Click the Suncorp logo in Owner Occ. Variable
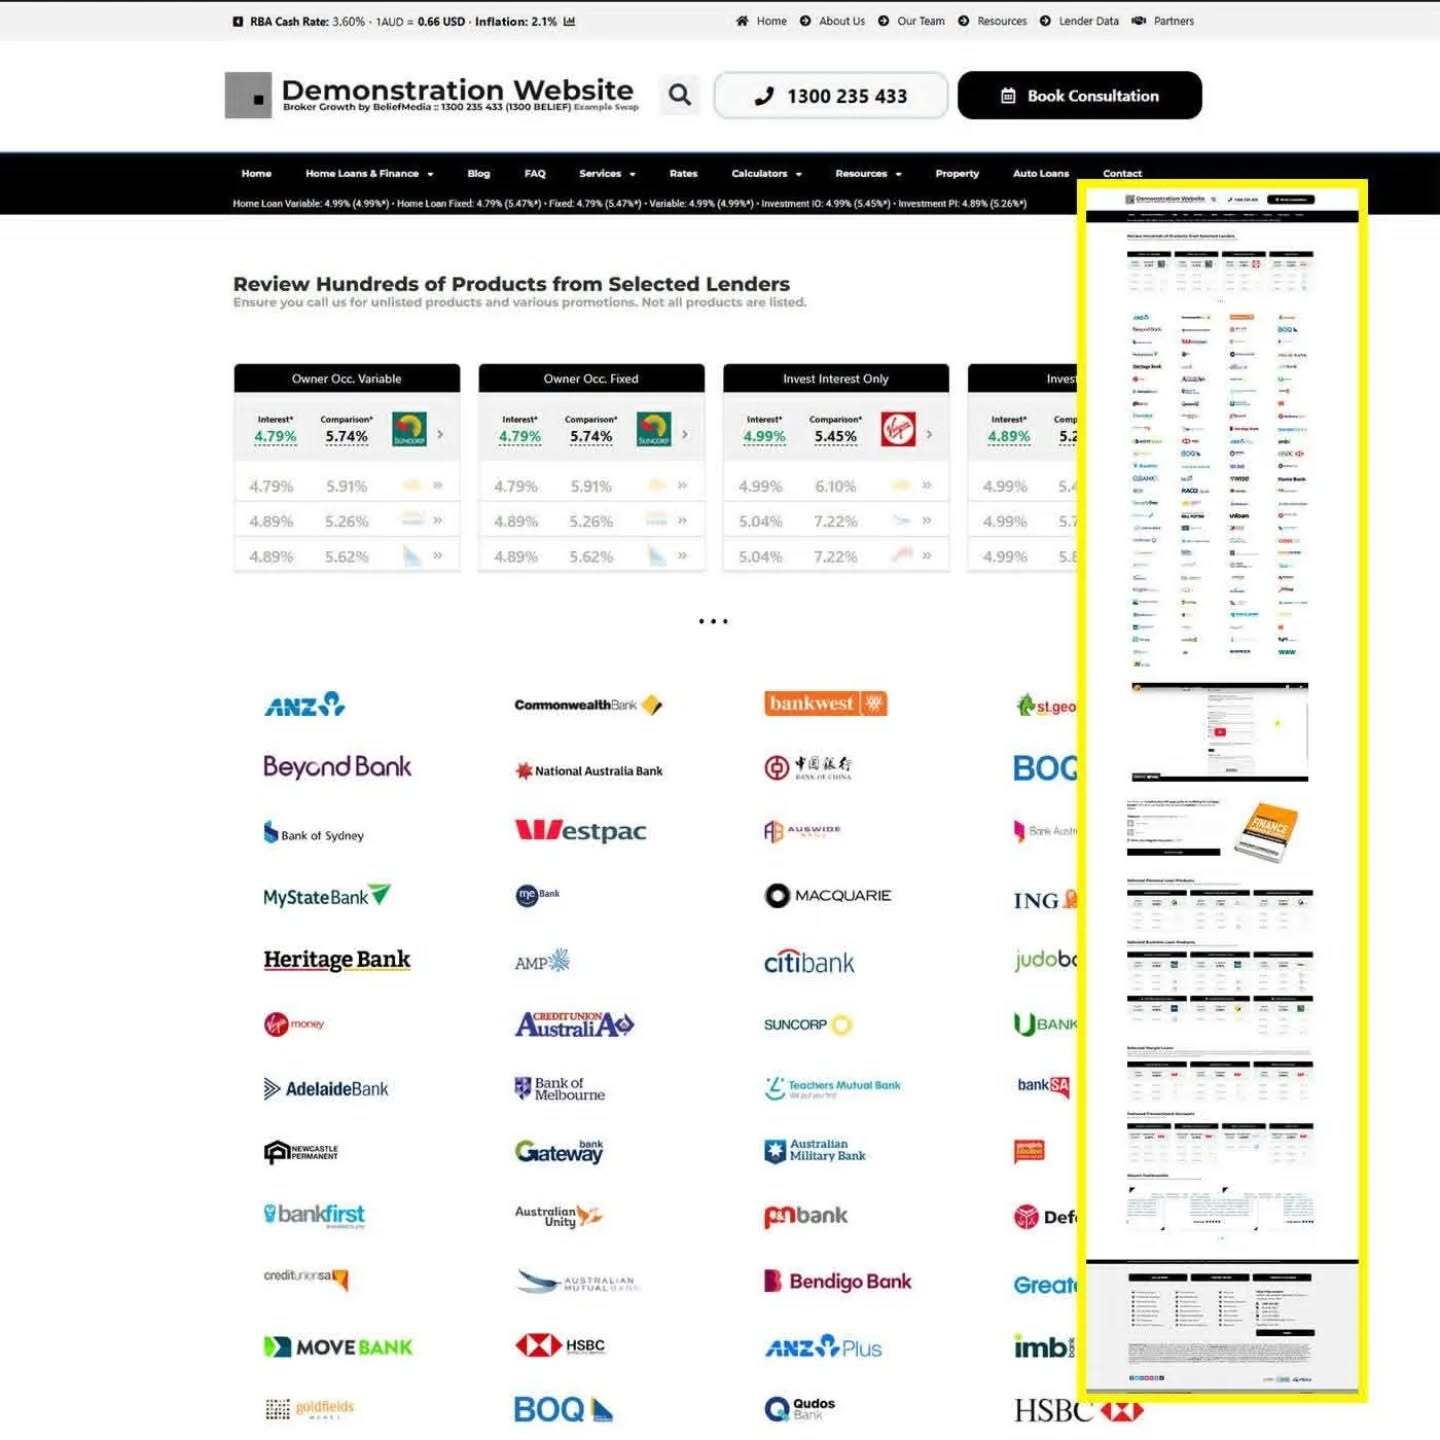 409,429
